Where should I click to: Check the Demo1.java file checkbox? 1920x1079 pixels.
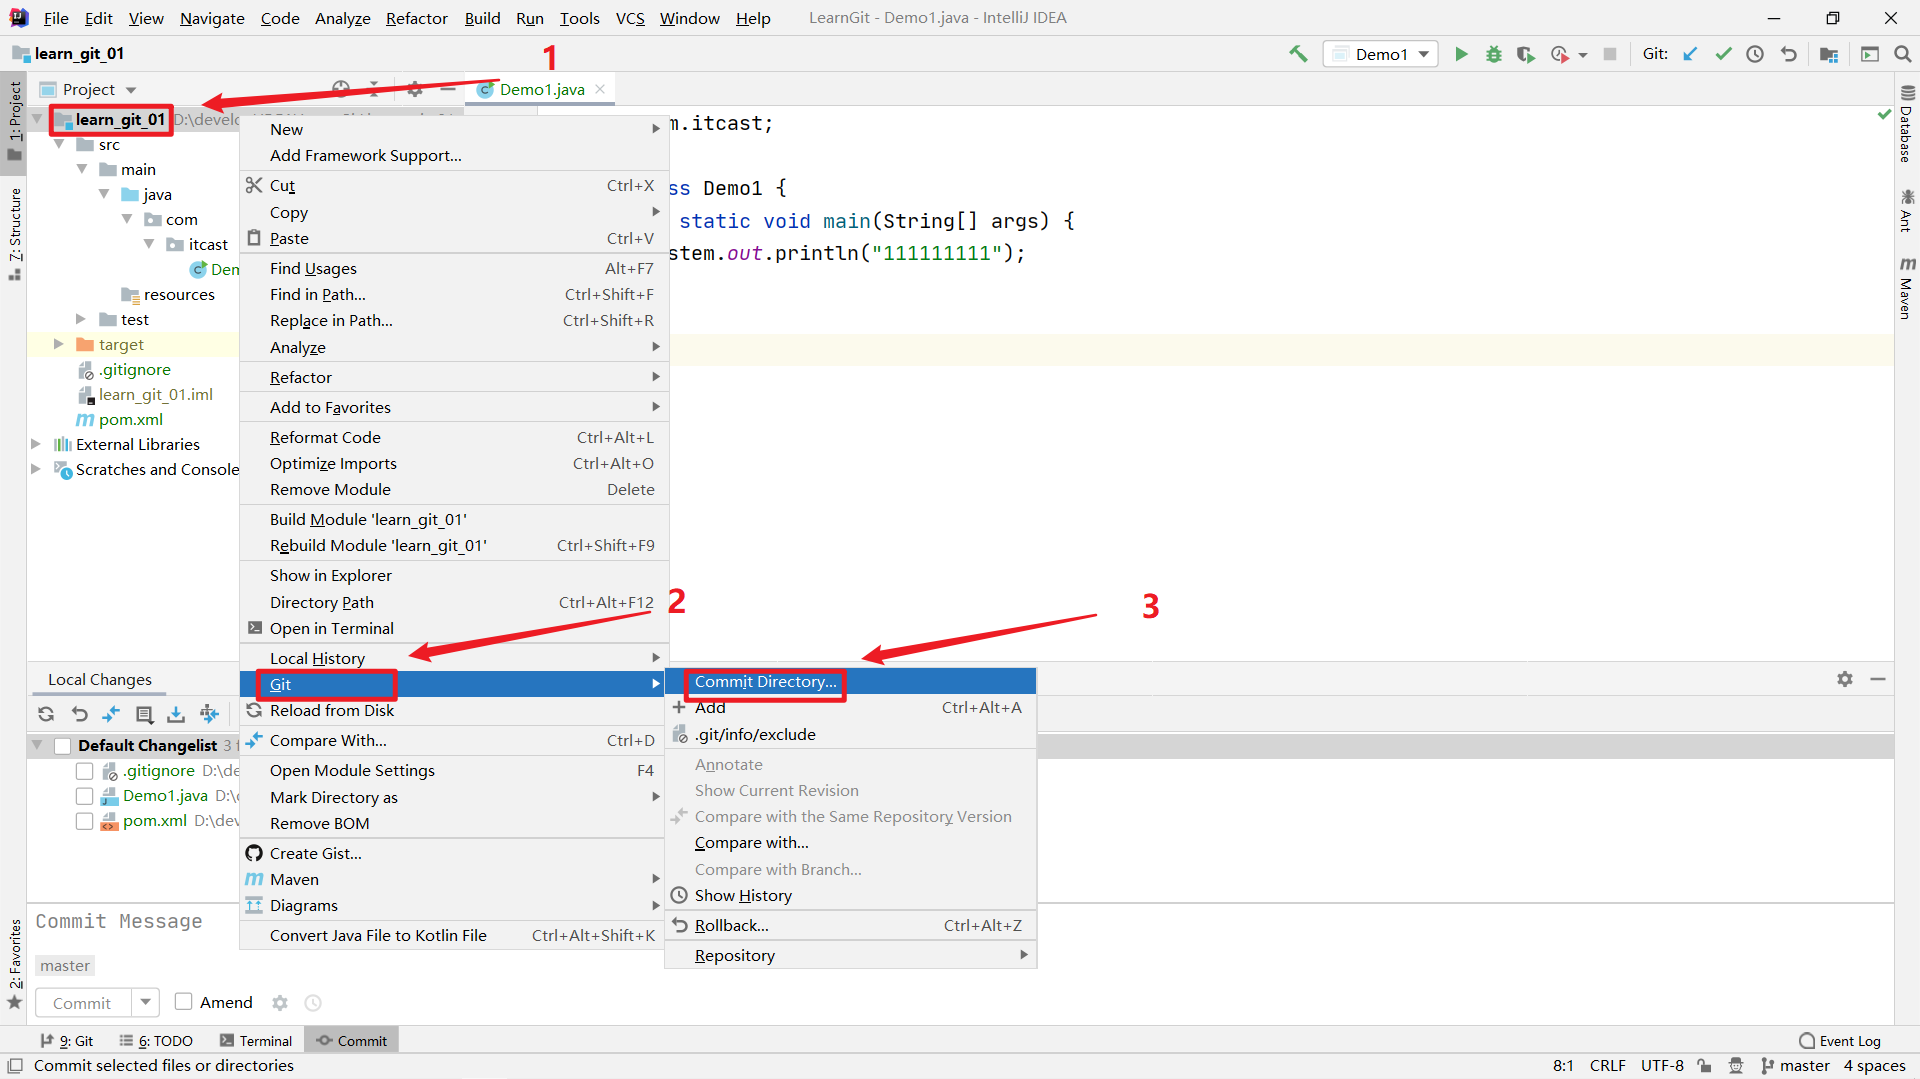(x=84, y=796)
